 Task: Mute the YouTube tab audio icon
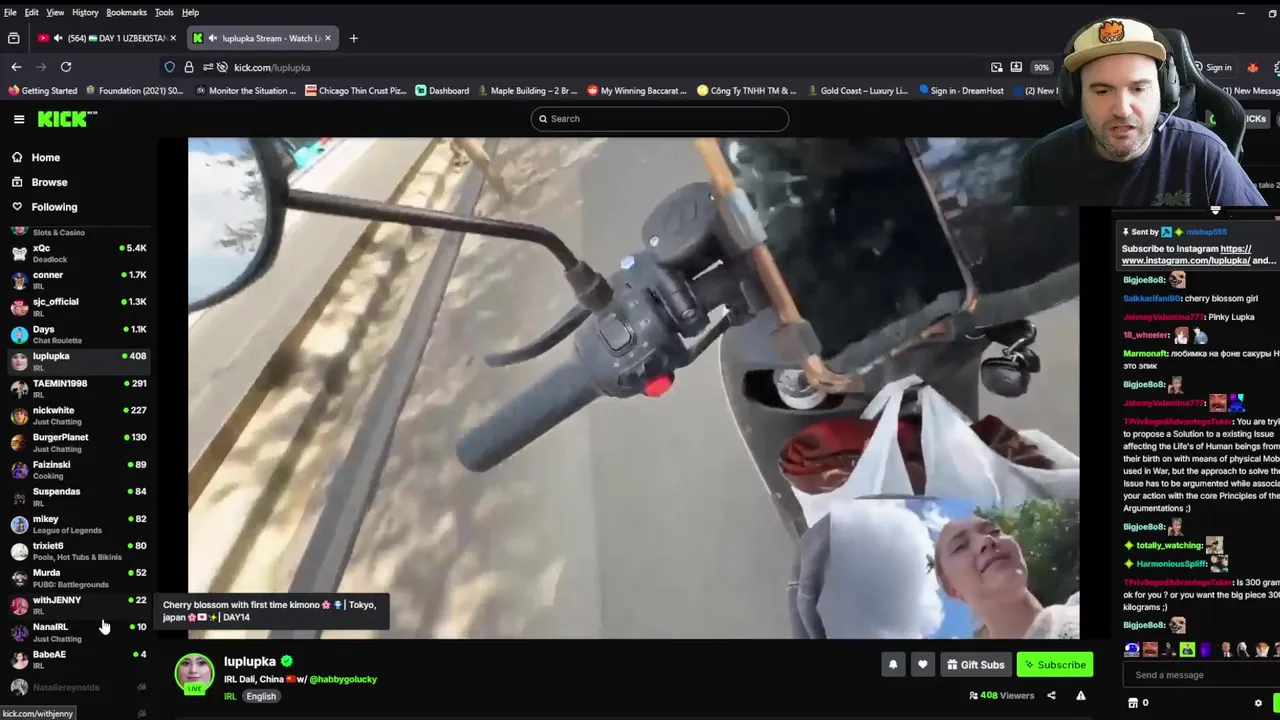tap(58, 38)
